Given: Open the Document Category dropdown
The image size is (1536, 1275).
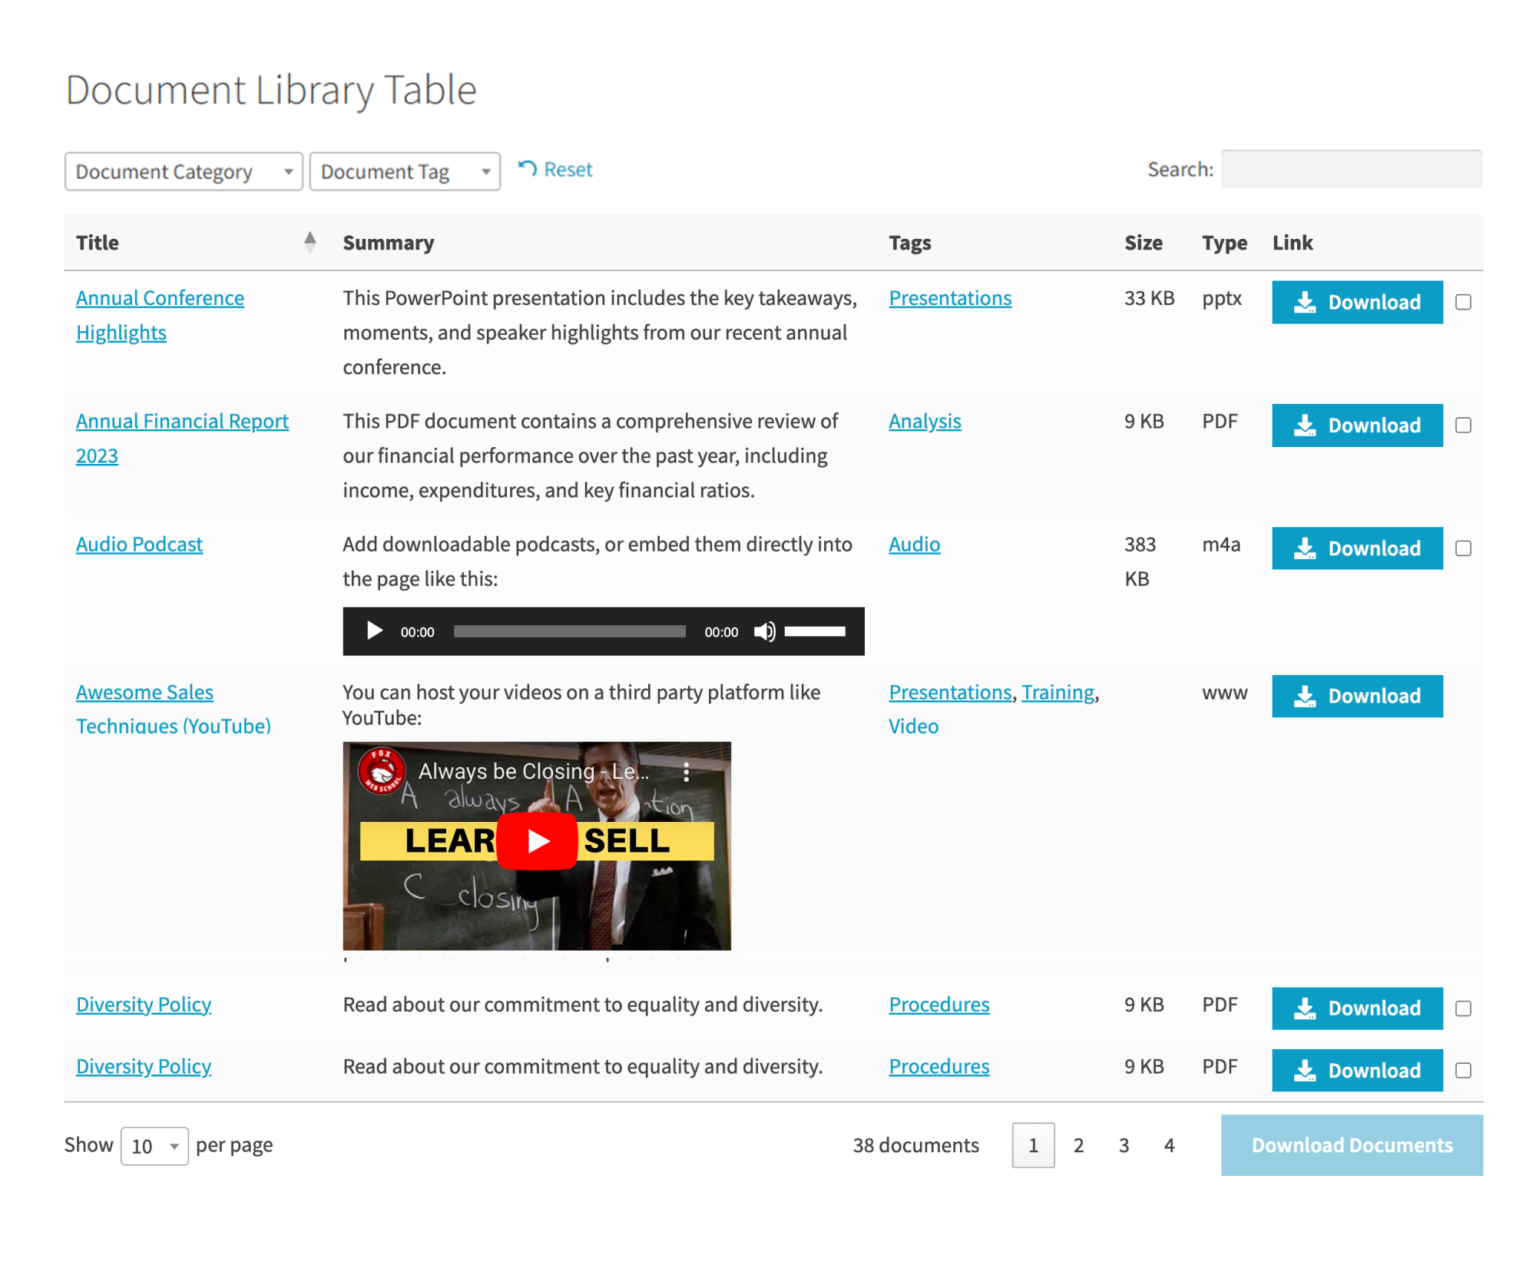Looking at the screenshot, I should coord(183,171).
